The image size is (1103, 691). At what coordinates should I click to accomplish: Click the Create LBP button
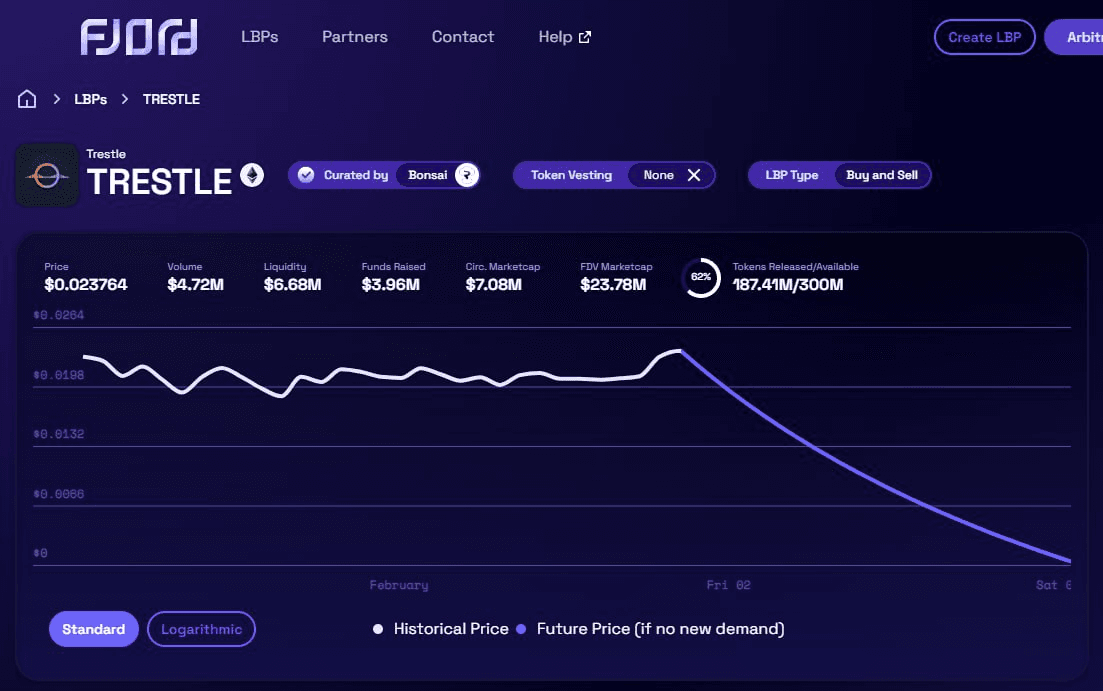pos(984,37)
